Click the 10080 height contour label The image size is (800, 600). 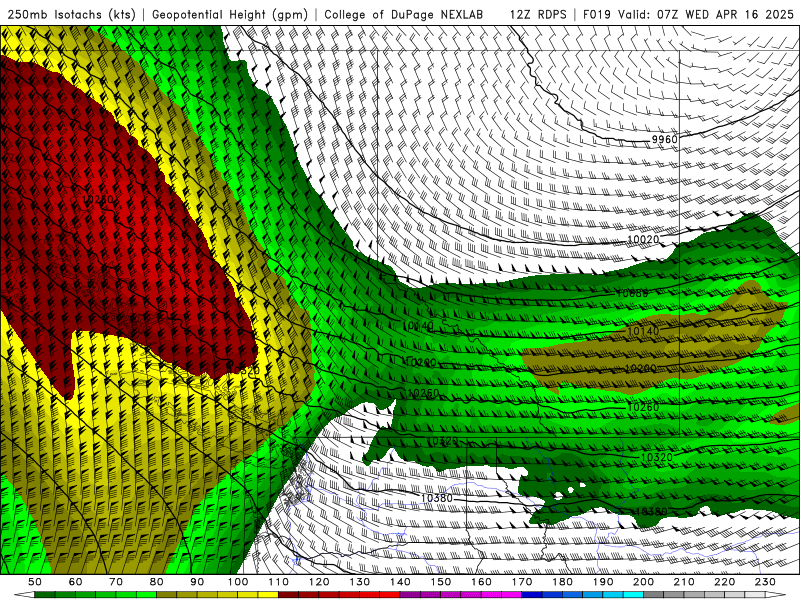(x=632, y=293)
